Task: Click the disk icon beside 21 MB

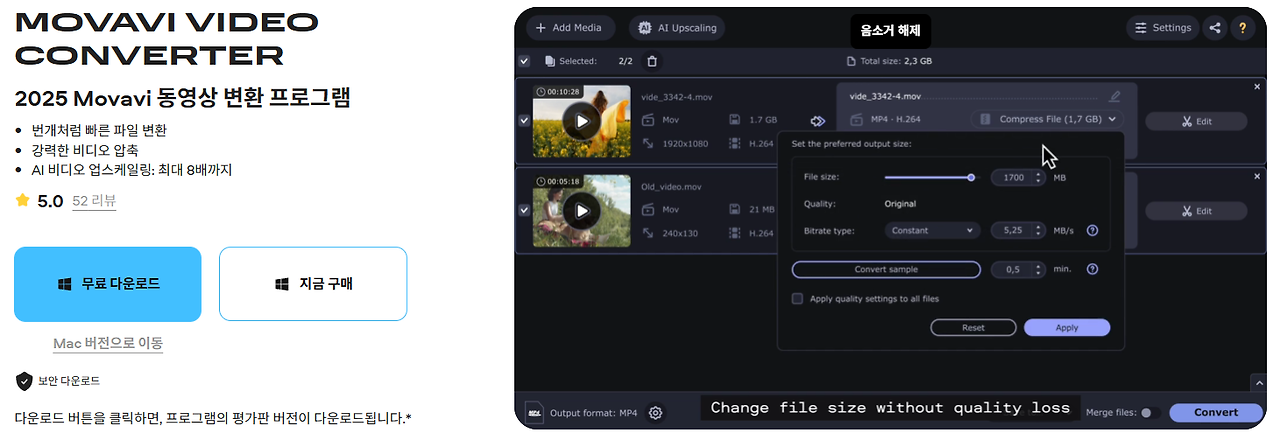Action: click(735, 209)
